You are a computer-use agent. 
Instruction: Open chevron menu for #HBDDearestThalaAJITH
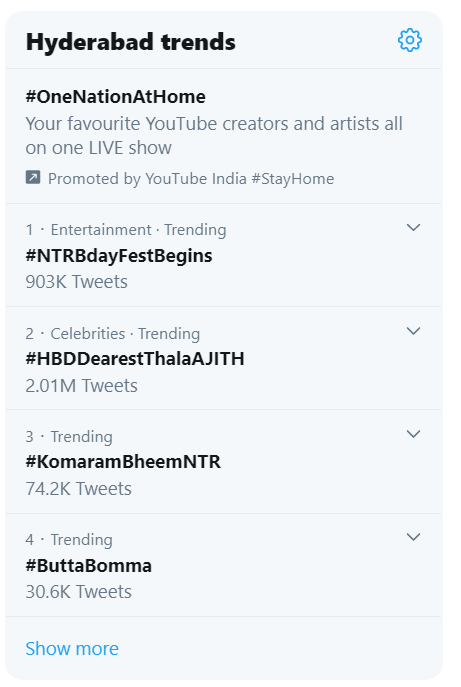(413, 331)
